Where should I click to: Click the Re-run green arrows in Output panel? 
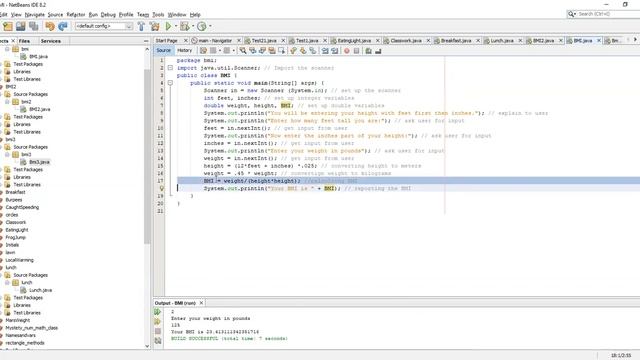(158, 312)
